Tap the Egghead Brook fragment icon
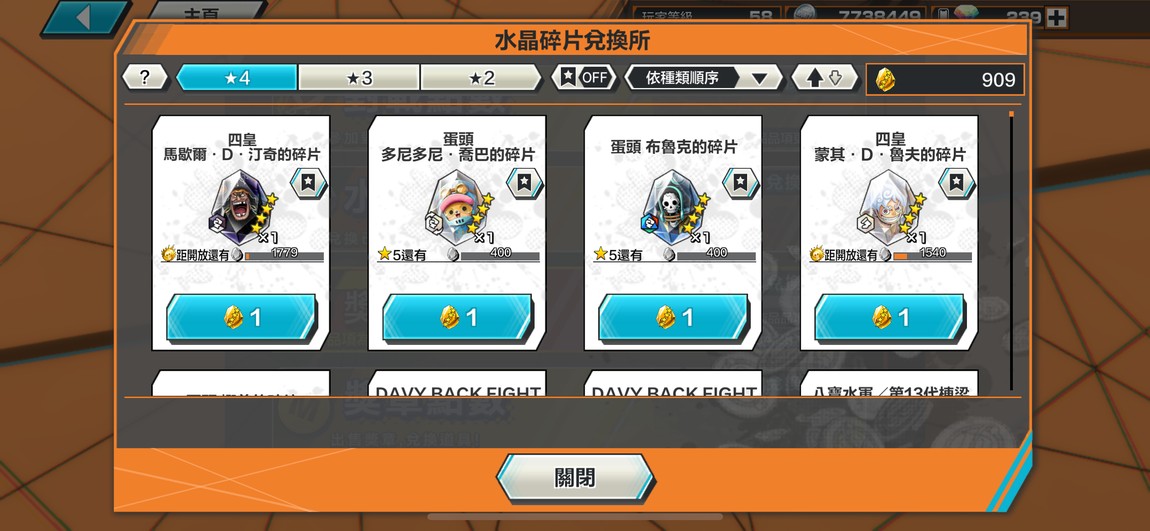1150x531 pixels. pyautogui.click(x=673, y=206)
